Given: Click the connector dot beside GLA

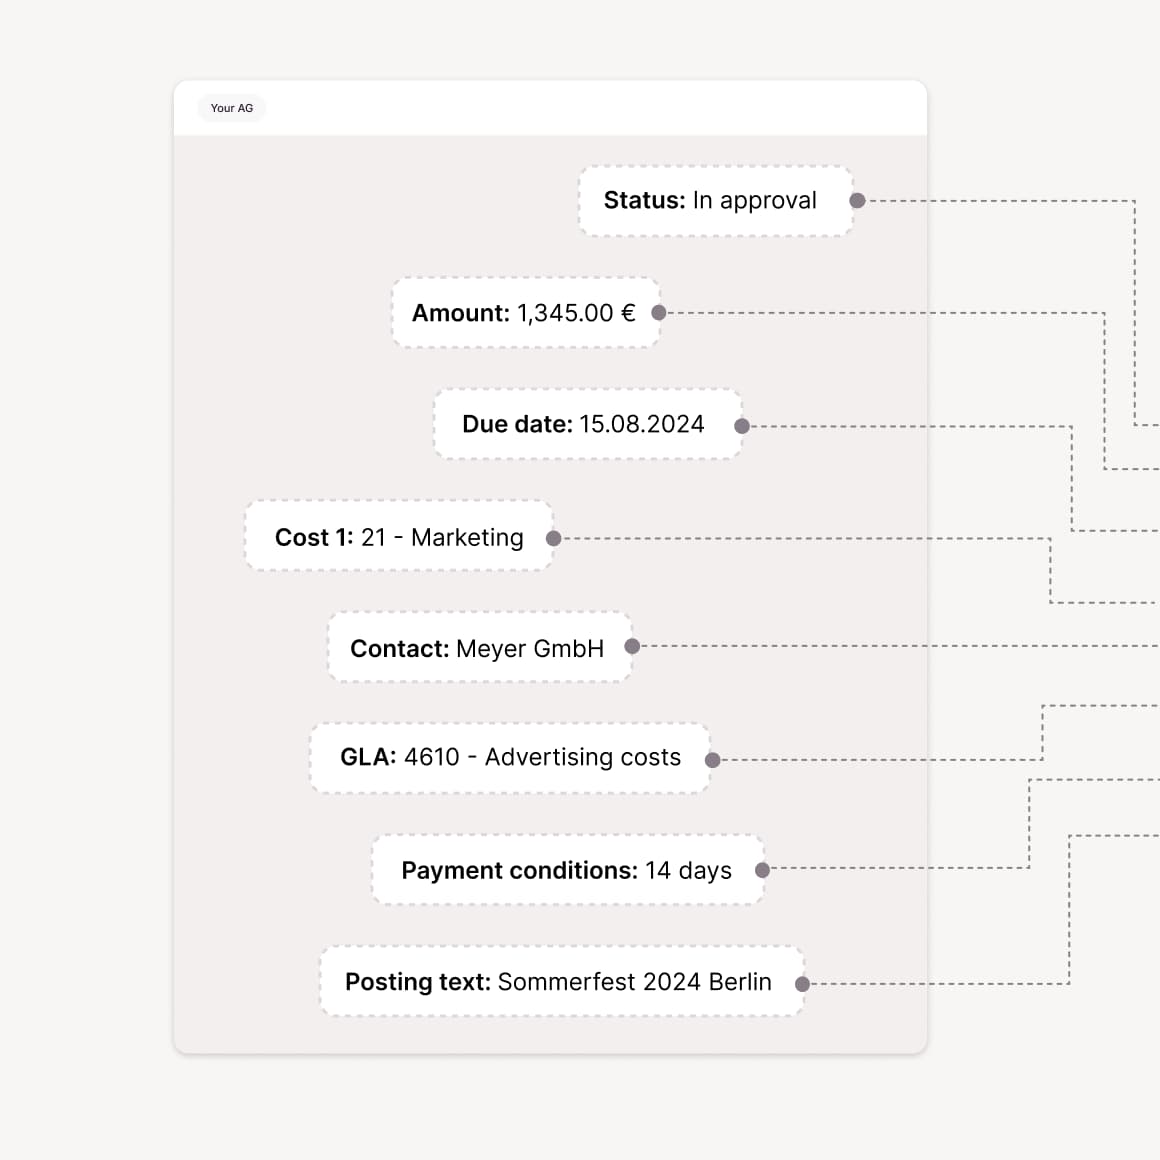Looking at the screenshot, I should coord(713,760).
